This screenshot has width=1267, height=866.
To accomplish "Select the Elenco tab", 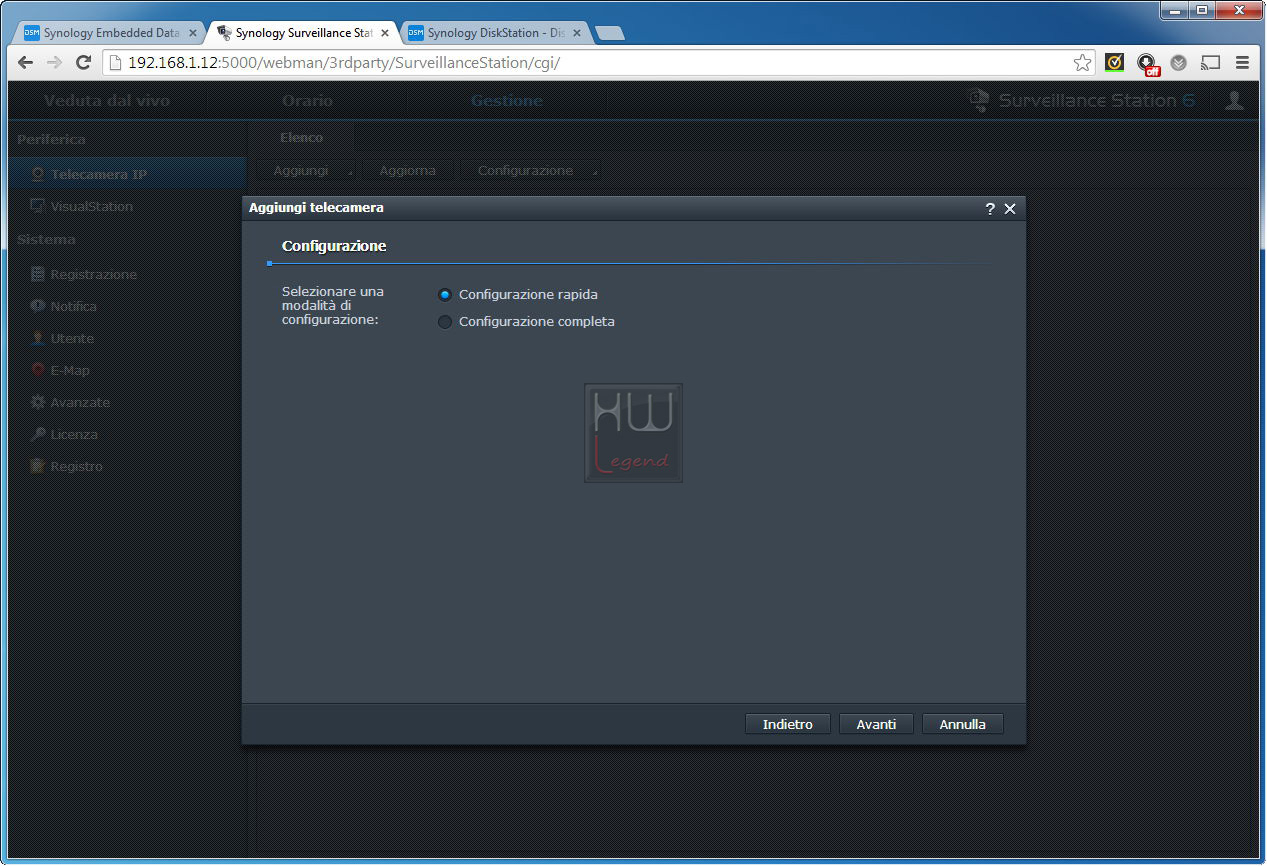I will click(301, 138).
